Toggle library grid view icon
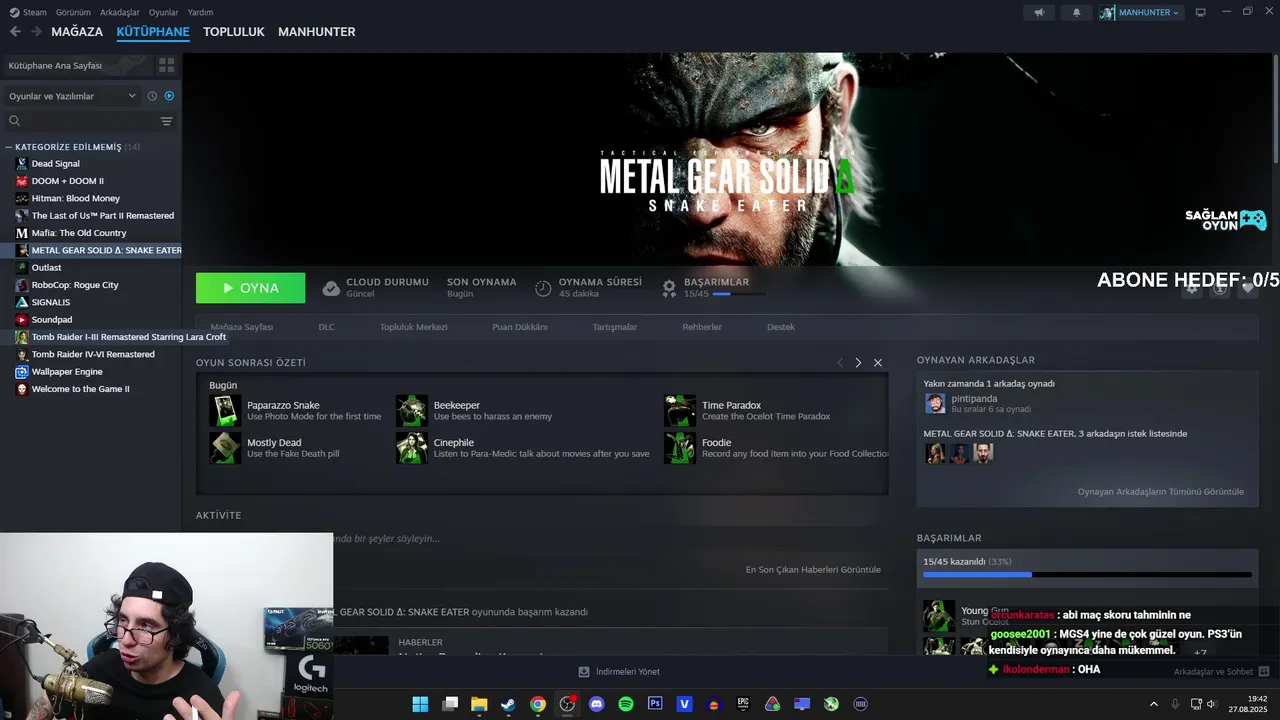 point(166,65)
